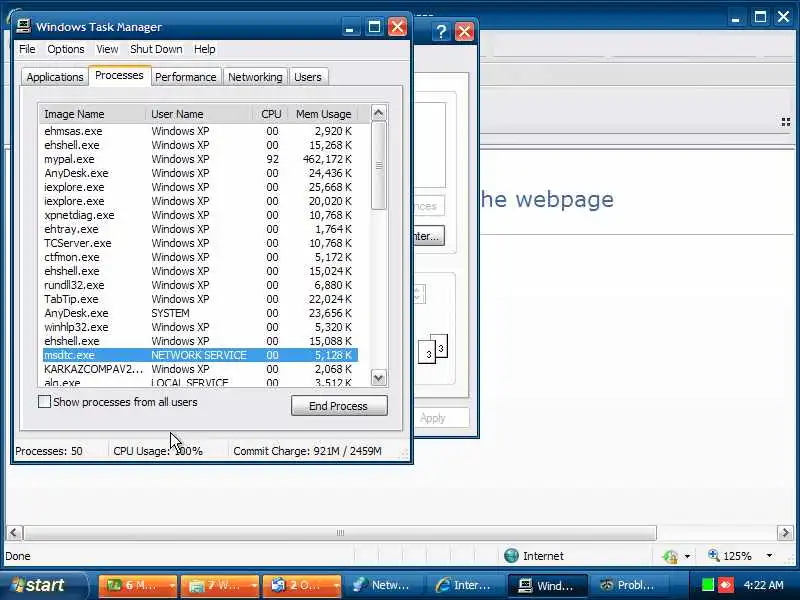Open the Start menu

pos(44,585)
